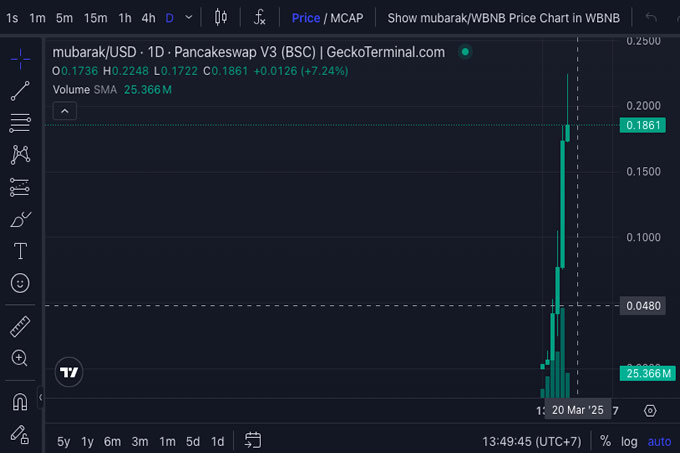Viewport: 680px width, 453px height.
Task: Click the 0.1861 current price label
Action: (642, 125)
